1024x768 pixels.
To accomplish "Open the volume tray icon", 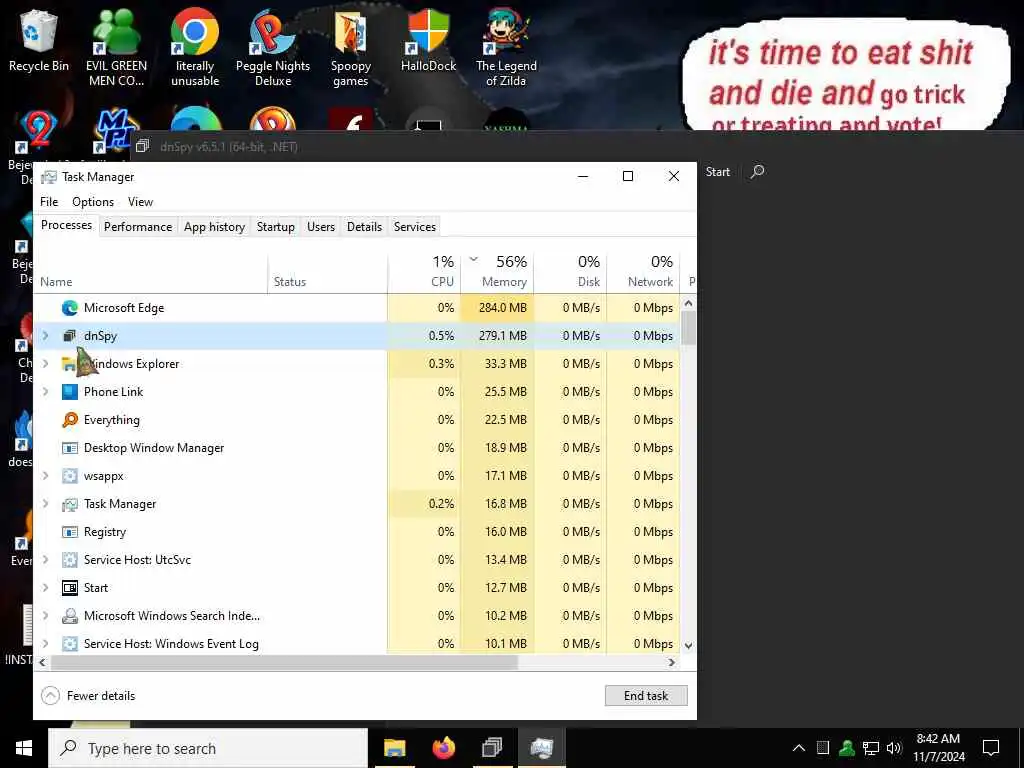I will 894,748.
